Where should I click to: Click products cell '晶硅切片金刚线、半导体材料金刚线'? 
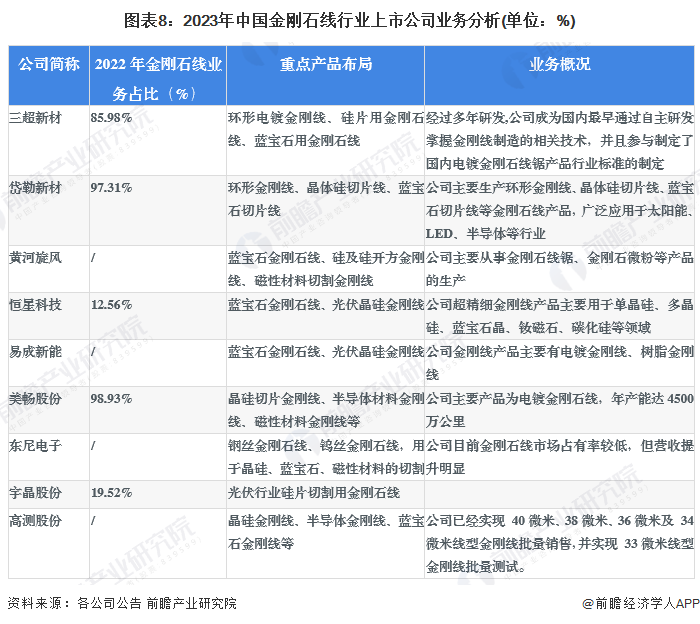coord(326,410)
